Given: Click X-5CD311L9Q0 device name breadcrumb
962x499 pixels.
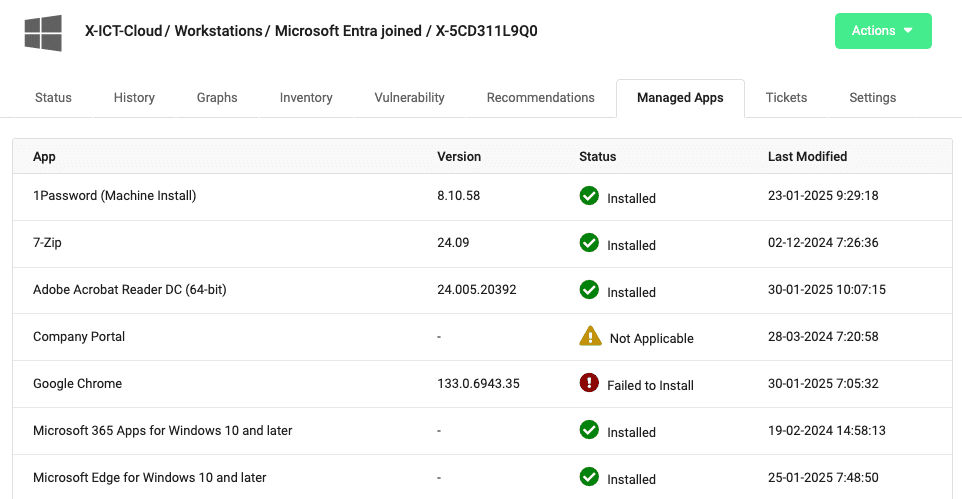Looking at the screenshot, I should (487, 31).
